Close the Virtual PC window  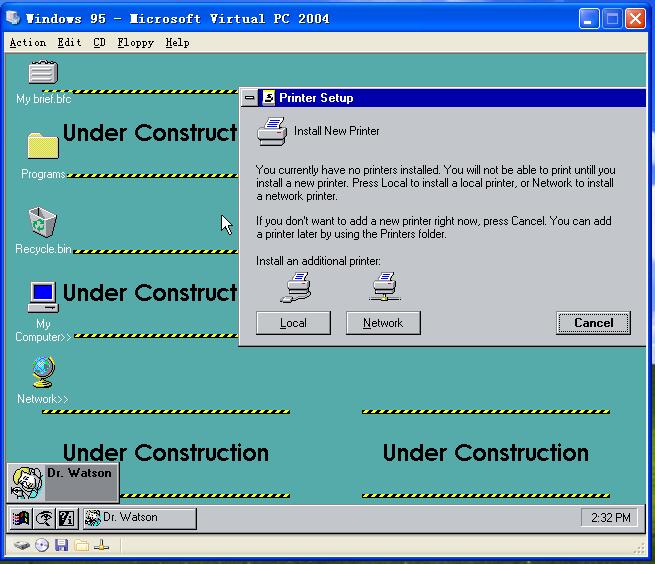pos(635,19)
